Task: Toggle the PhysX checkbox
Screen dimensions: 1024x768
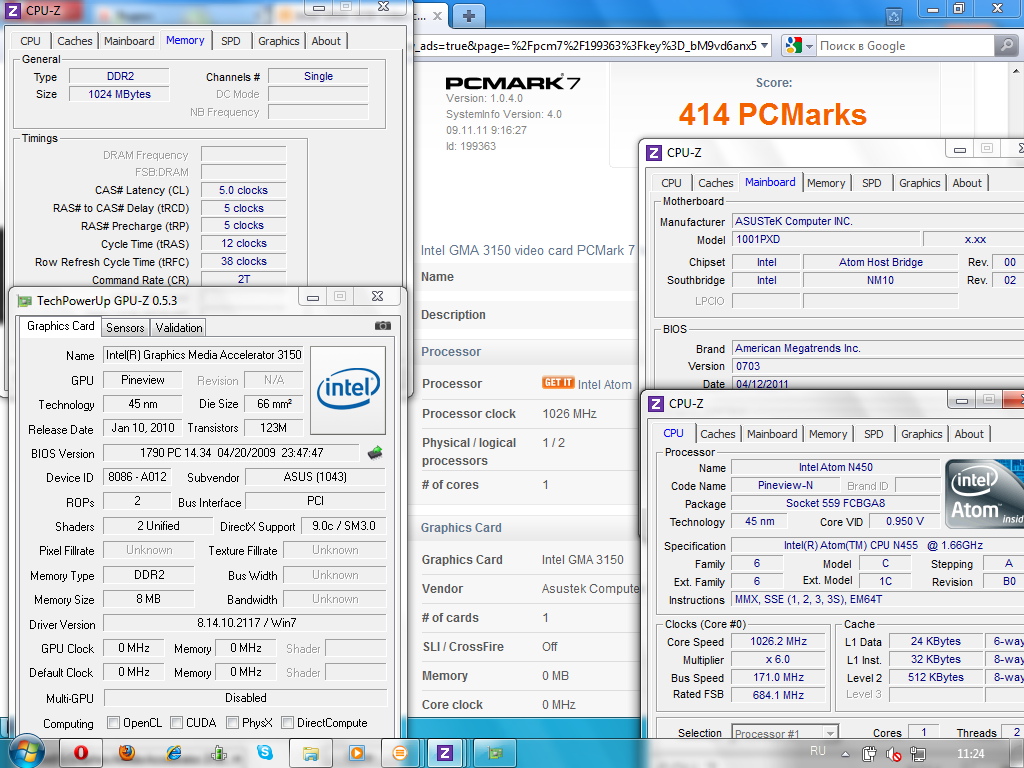Action: (x=232, y=722)
